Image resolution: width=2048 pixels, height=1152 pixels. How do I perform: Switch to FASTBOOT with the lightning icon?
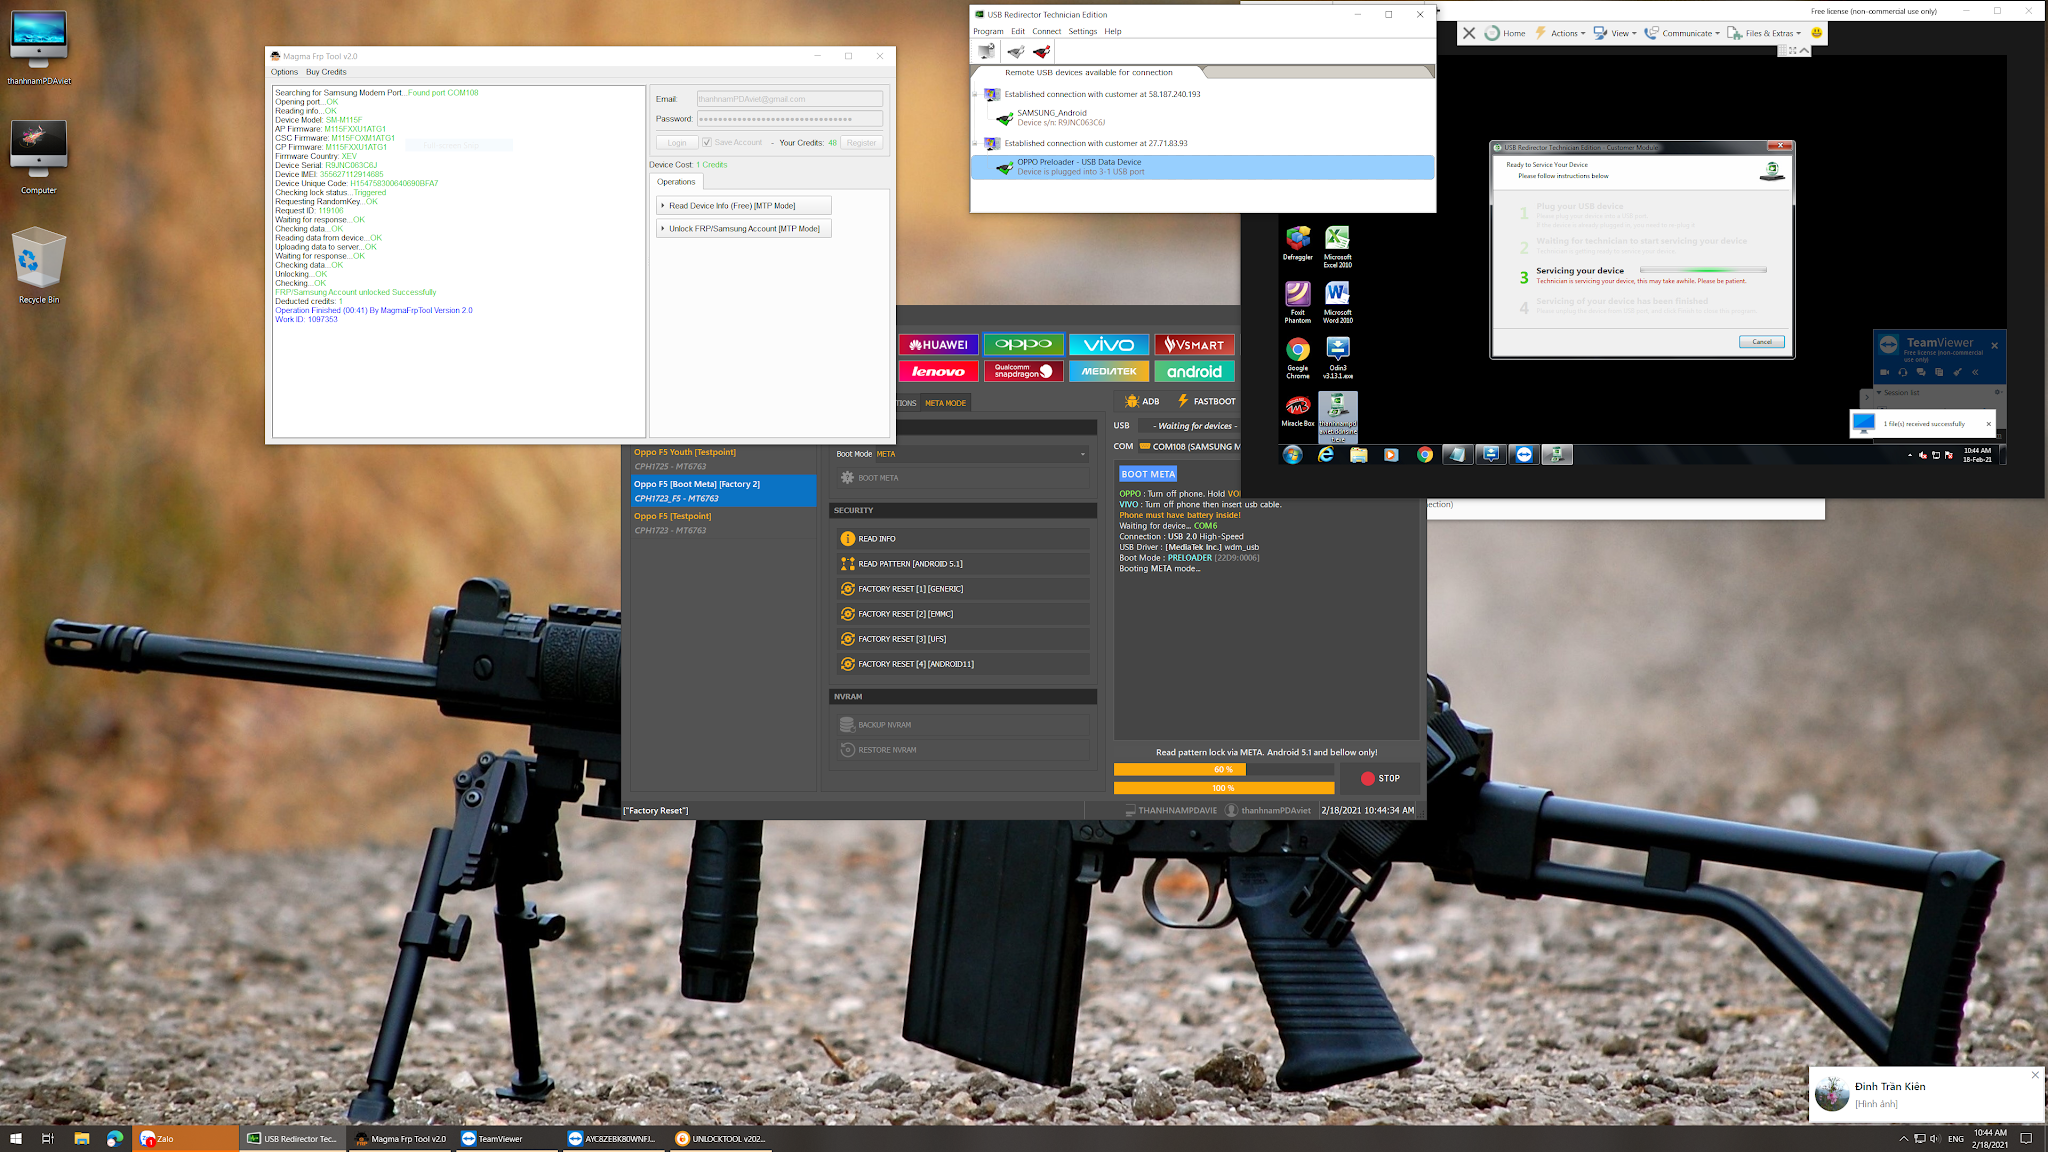pyautogui.click(x=1206, y=401)
